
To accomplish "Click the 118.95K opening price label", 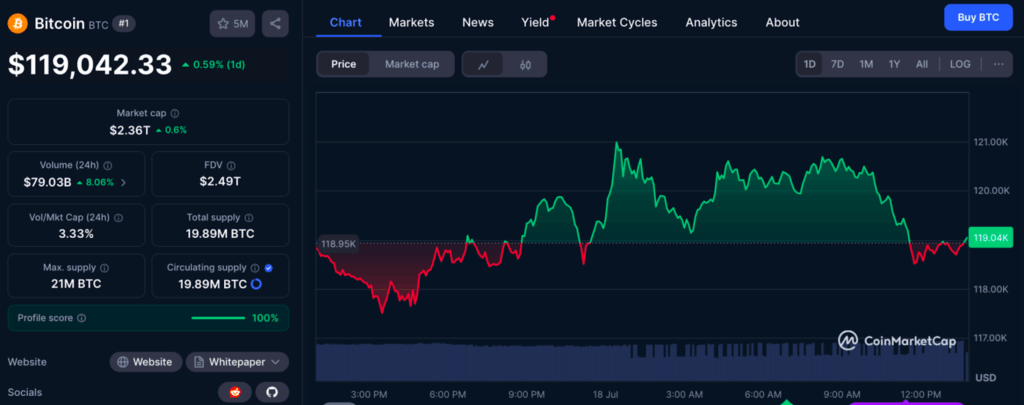I will pos(338,244).
